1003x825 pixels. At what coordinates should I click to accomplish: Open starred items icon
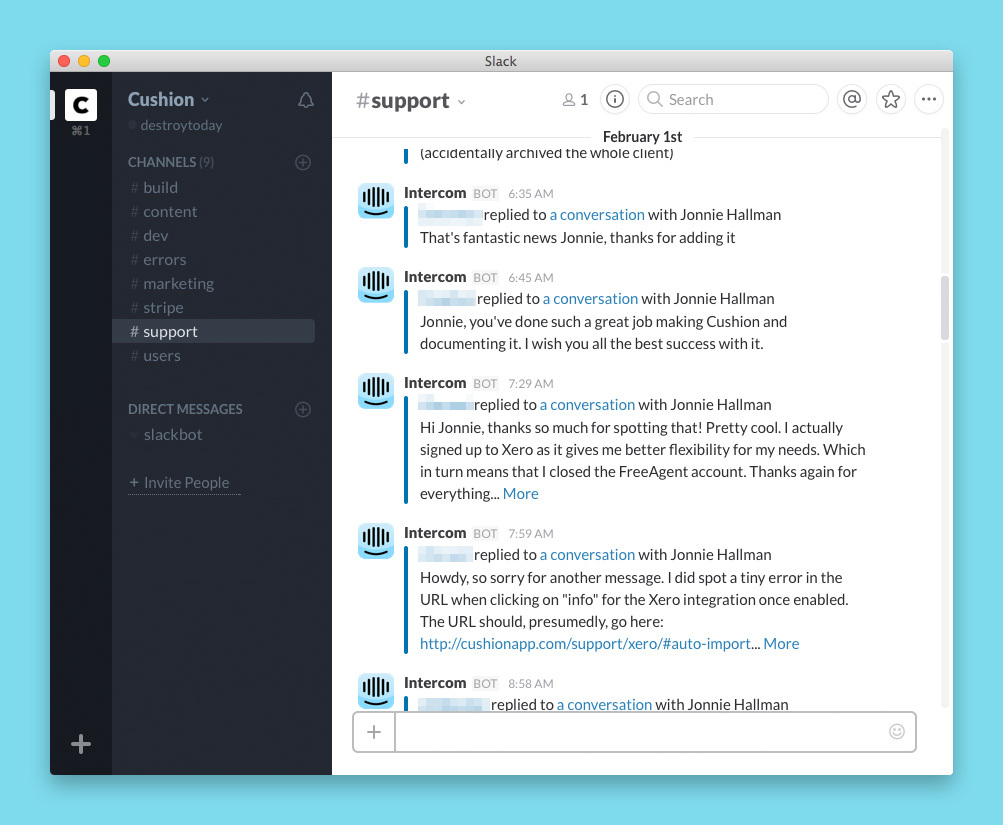point(890,99)
